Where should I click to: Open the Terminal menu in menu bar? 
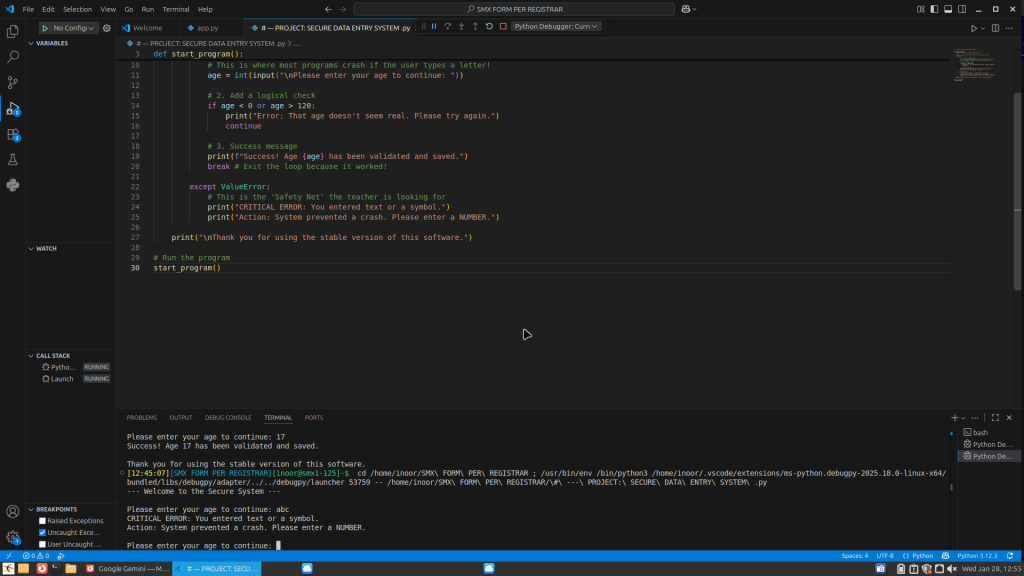[x=176, y=9]
